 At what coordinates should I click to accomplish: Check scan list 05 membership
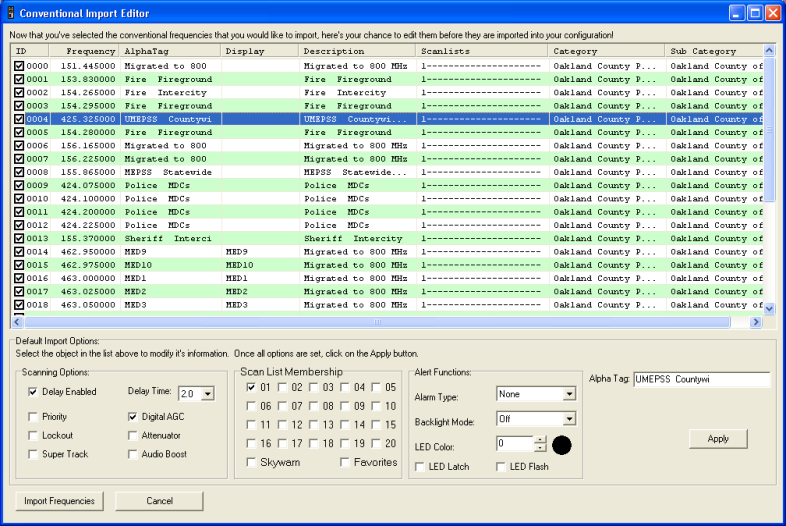(377, 387)
